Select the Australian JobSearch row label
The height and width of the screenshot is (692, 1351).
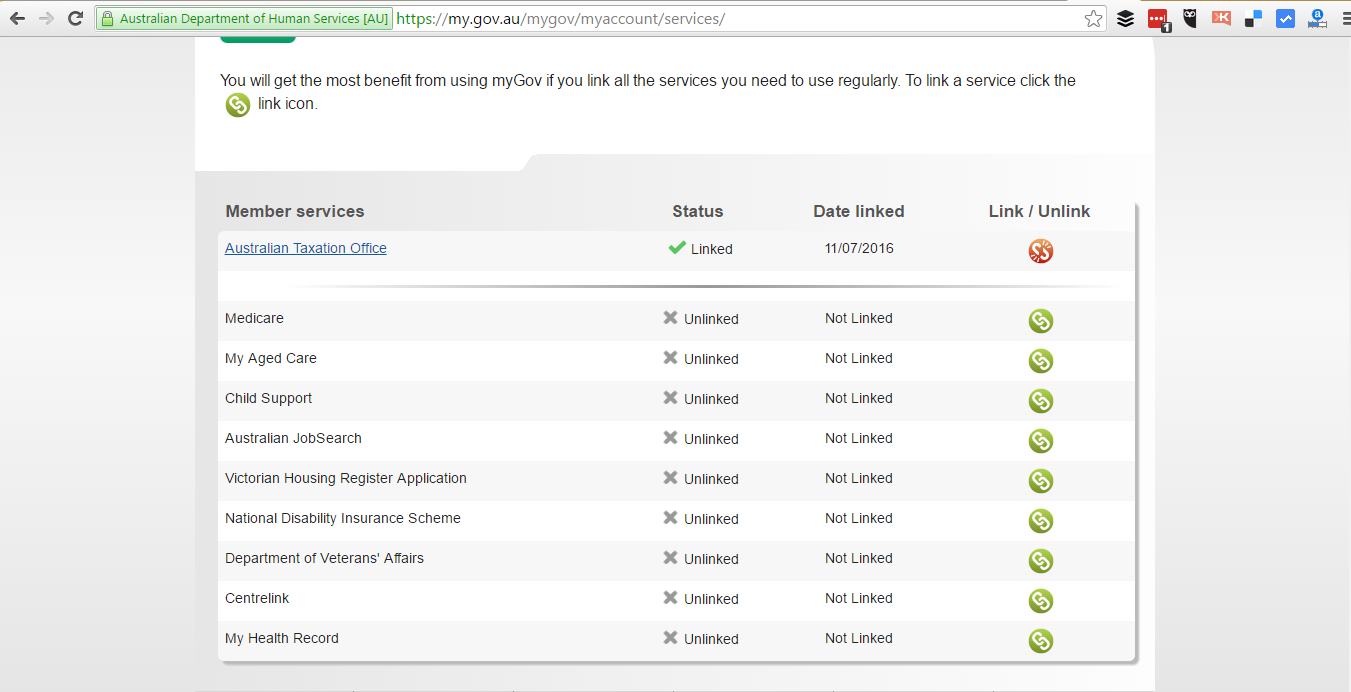click(293, 438)
